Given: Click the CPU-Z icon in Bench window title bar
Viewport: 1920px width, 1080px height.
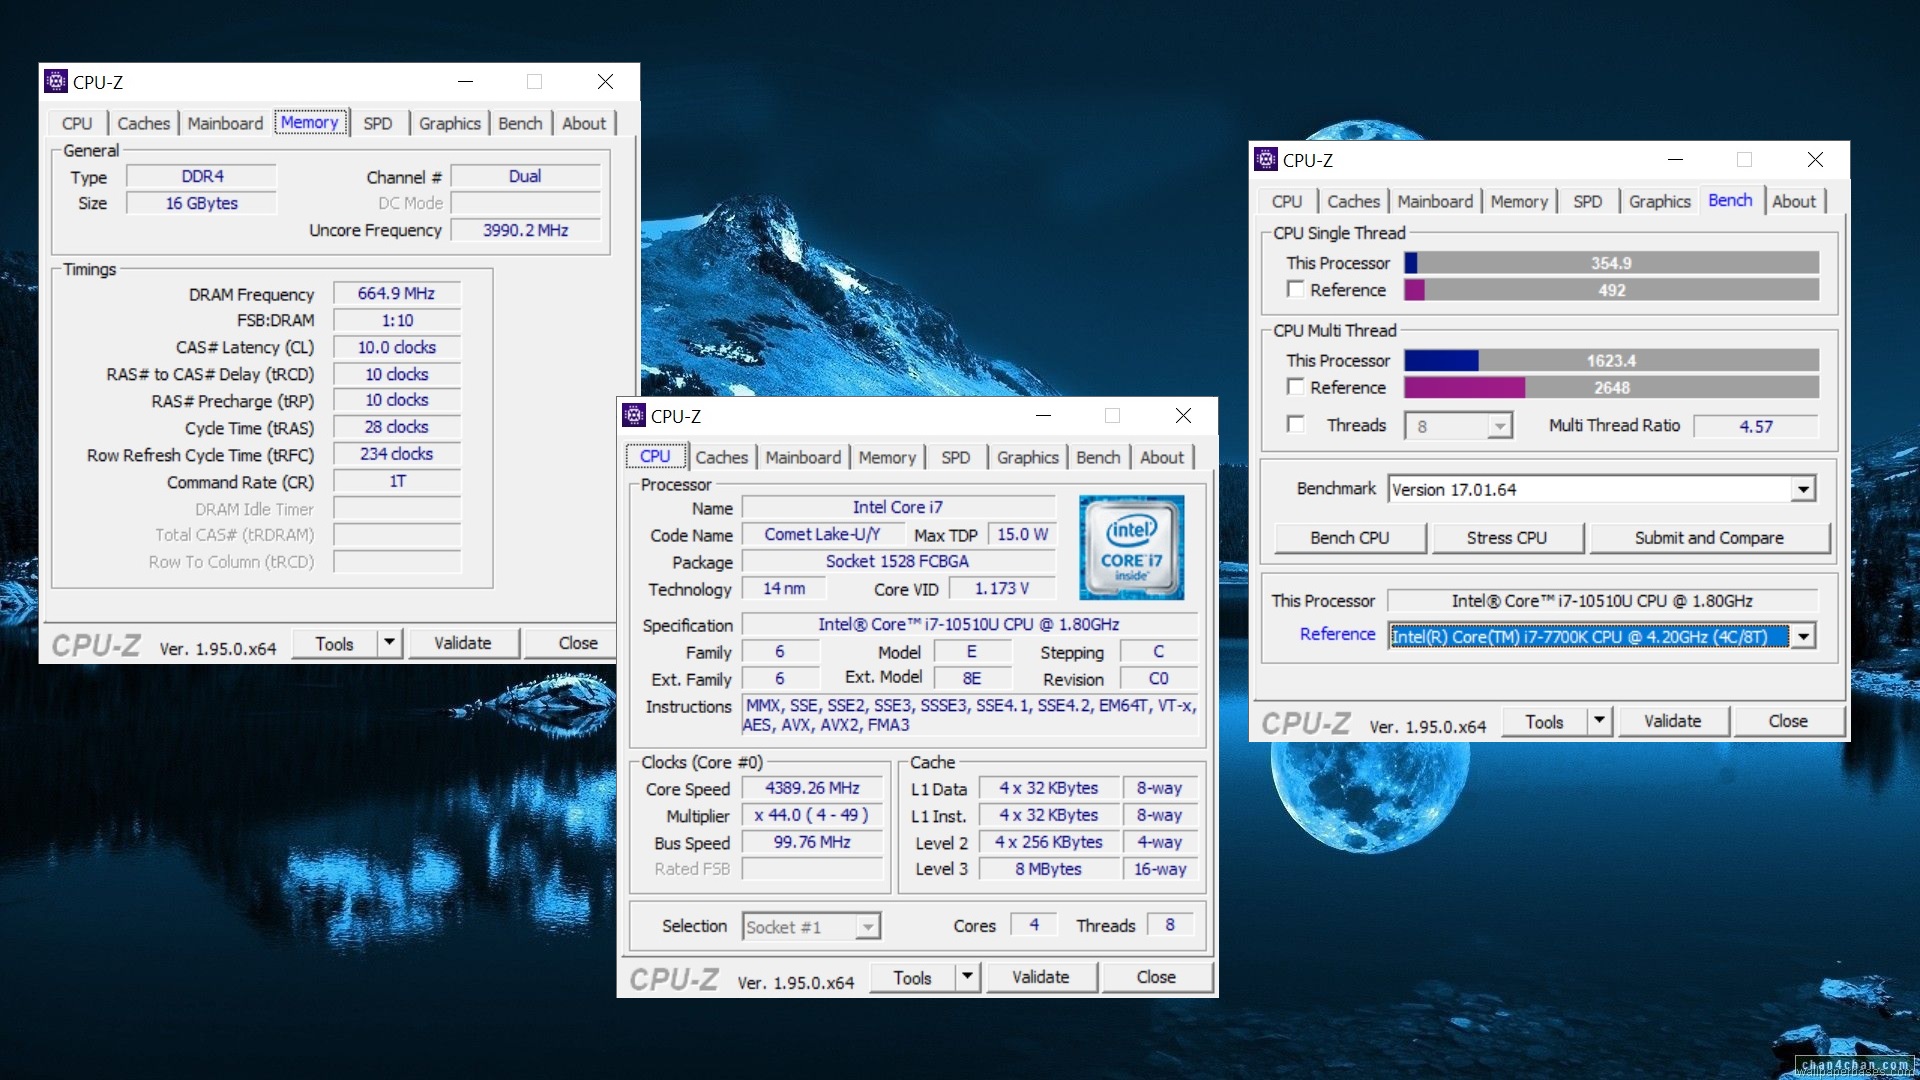Looking at the screenshot, I should coord(1266,160).
